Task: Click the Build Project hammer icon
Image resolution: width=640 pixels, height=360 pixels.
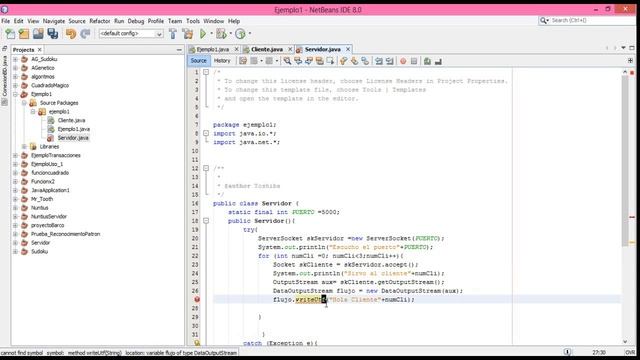Action: coord(173,34)
